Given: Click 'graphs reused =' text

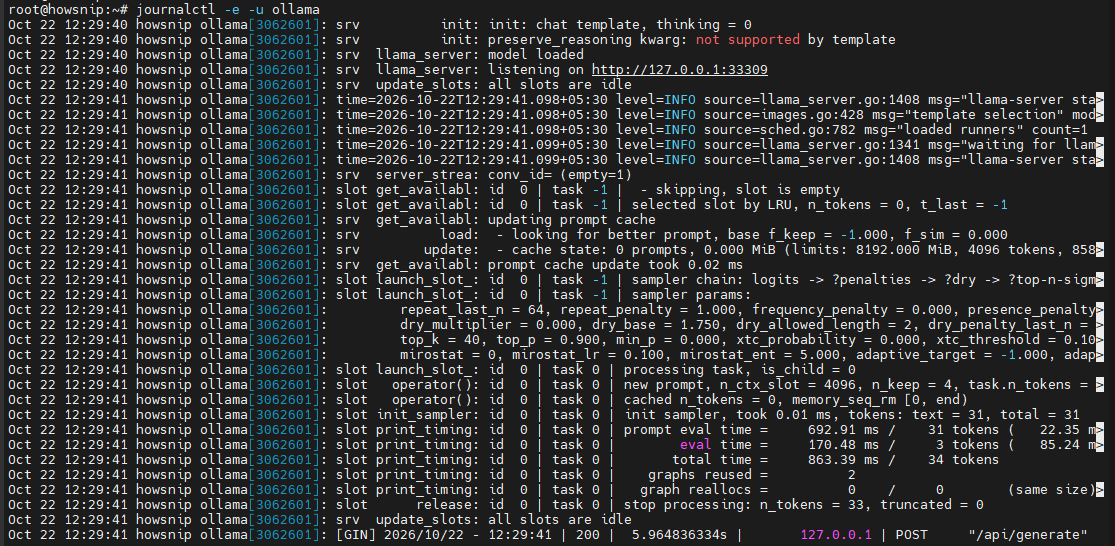Looking at the screenshot, I should pyautogui.click(x=708, y=475).
